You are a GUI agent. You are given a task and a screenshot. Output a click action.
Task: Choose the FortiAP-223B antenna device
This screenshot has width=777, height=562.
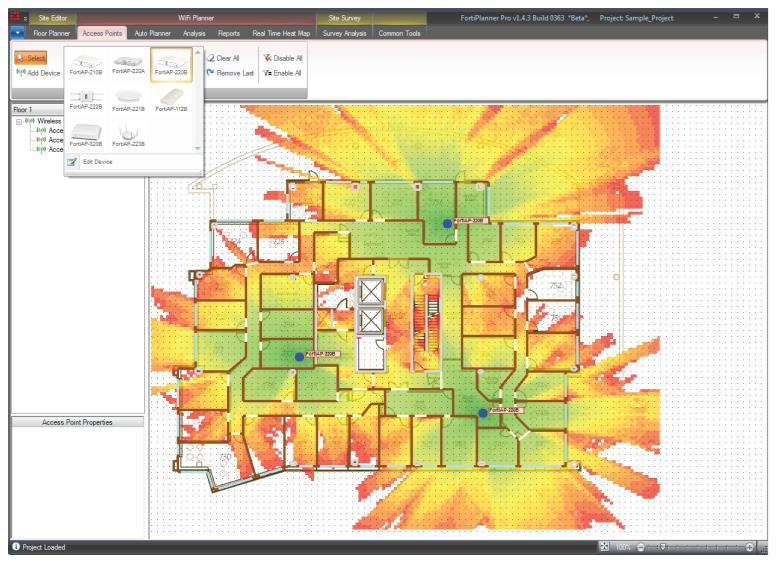[x=128, y=135]
